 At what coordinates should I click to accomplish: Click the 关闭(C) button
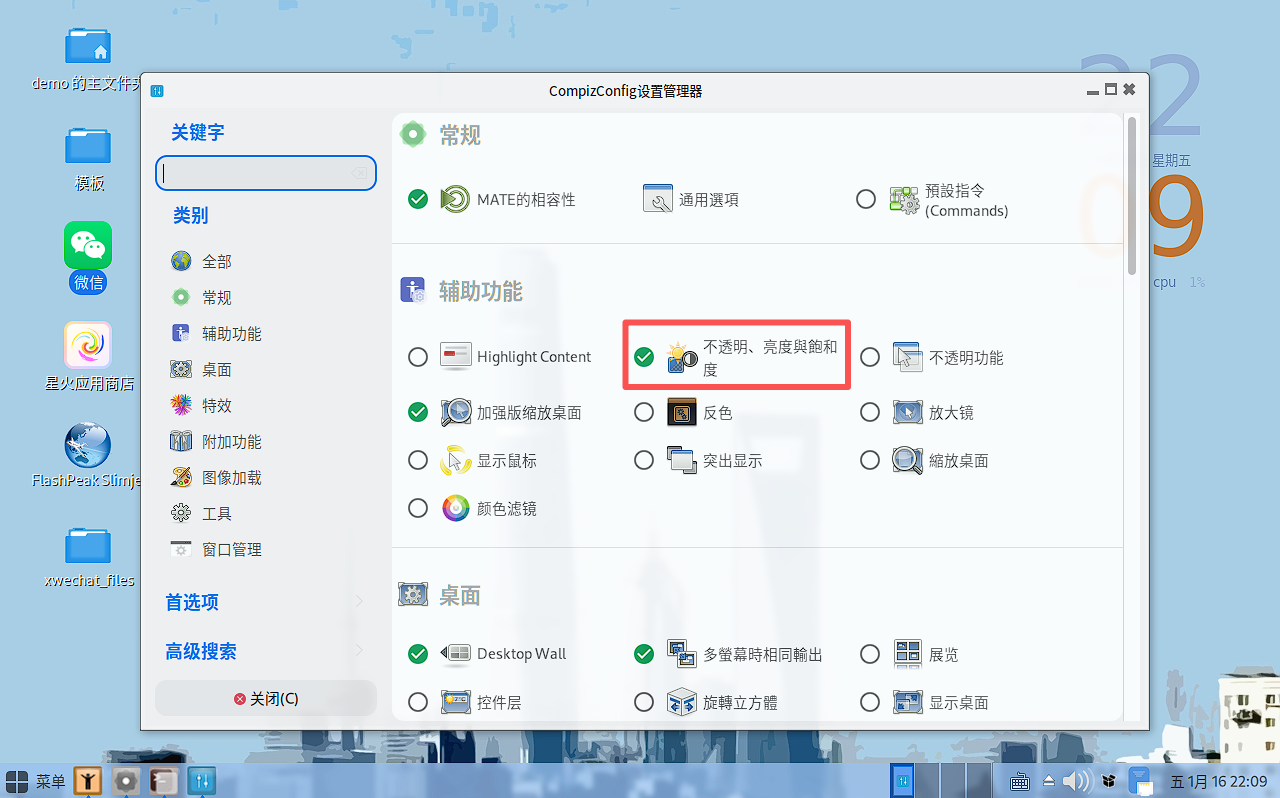tap(266, 698)
